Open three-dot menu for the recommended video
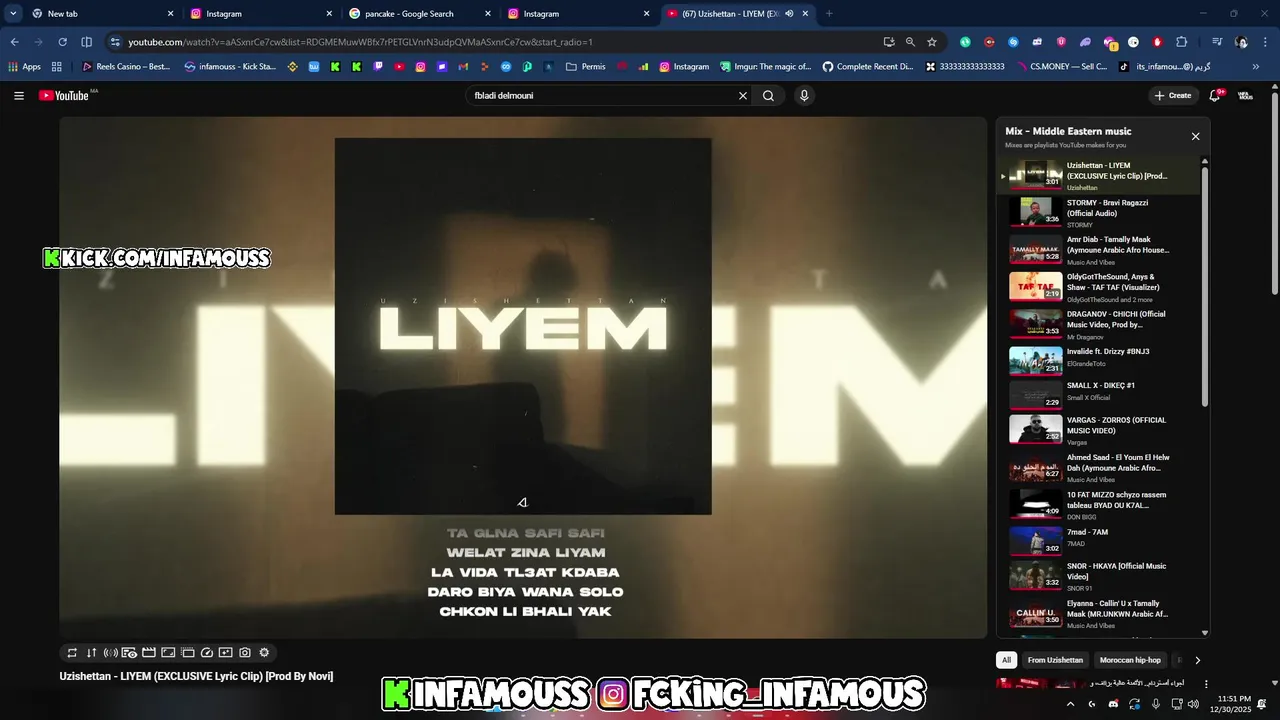Image resolution: width=1280 pixels, height=720 pixels. pyautogui.click(x=1206, y=685)
